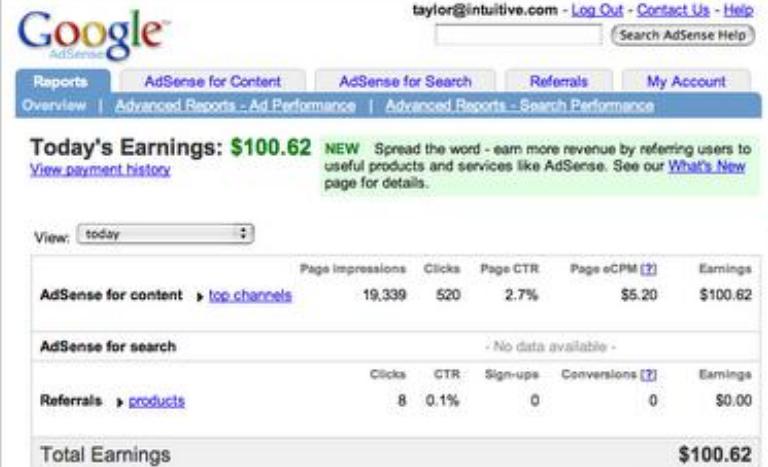Click the help [?] next to Page eCPM
This screenshot has width=768, height=467.
pyautogui.click(x=648, y=269)
